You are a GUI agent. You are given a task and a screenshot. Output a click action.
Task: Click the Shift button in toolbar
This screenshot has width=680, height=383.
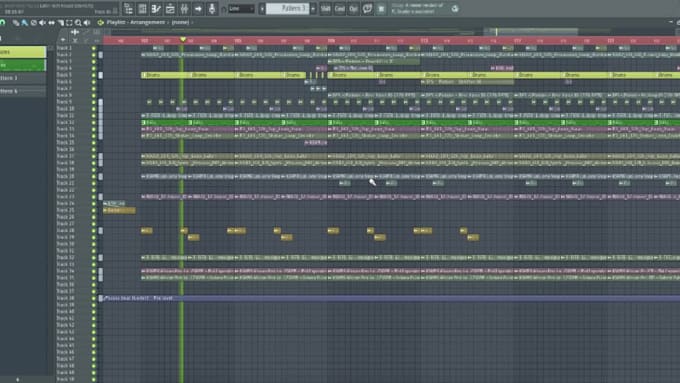point(325,9)
